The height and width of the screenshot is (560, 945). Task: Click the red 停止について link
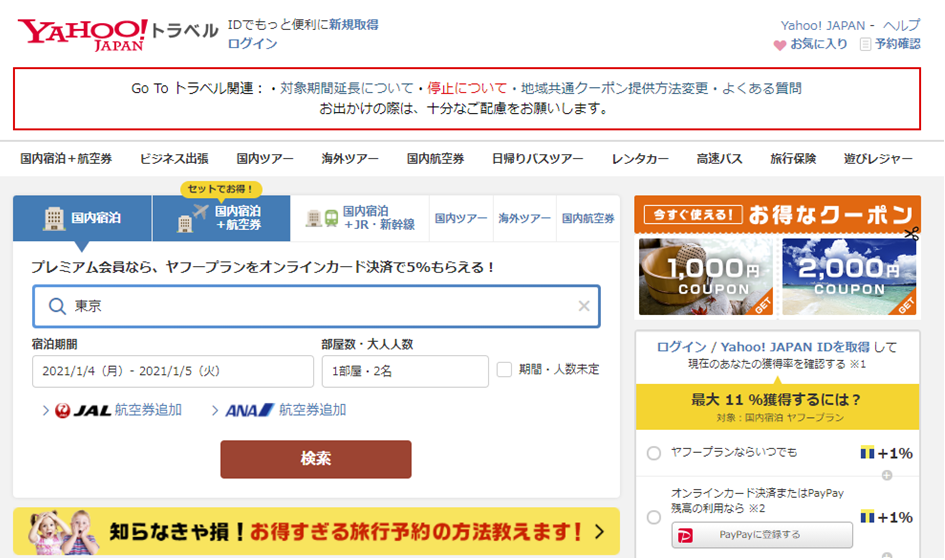pos(467,89)
